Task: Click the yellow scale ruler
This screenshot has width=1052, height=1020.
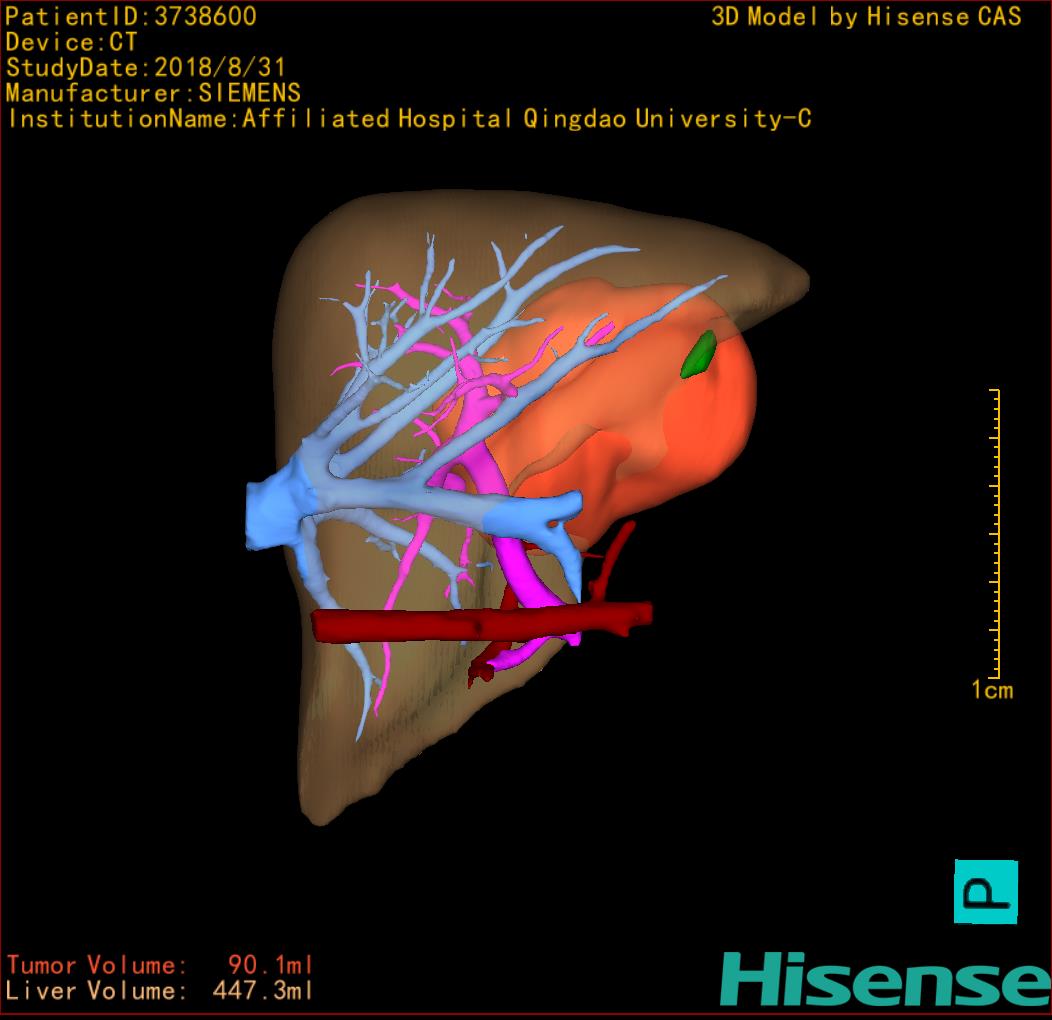Action: point(996,532)
